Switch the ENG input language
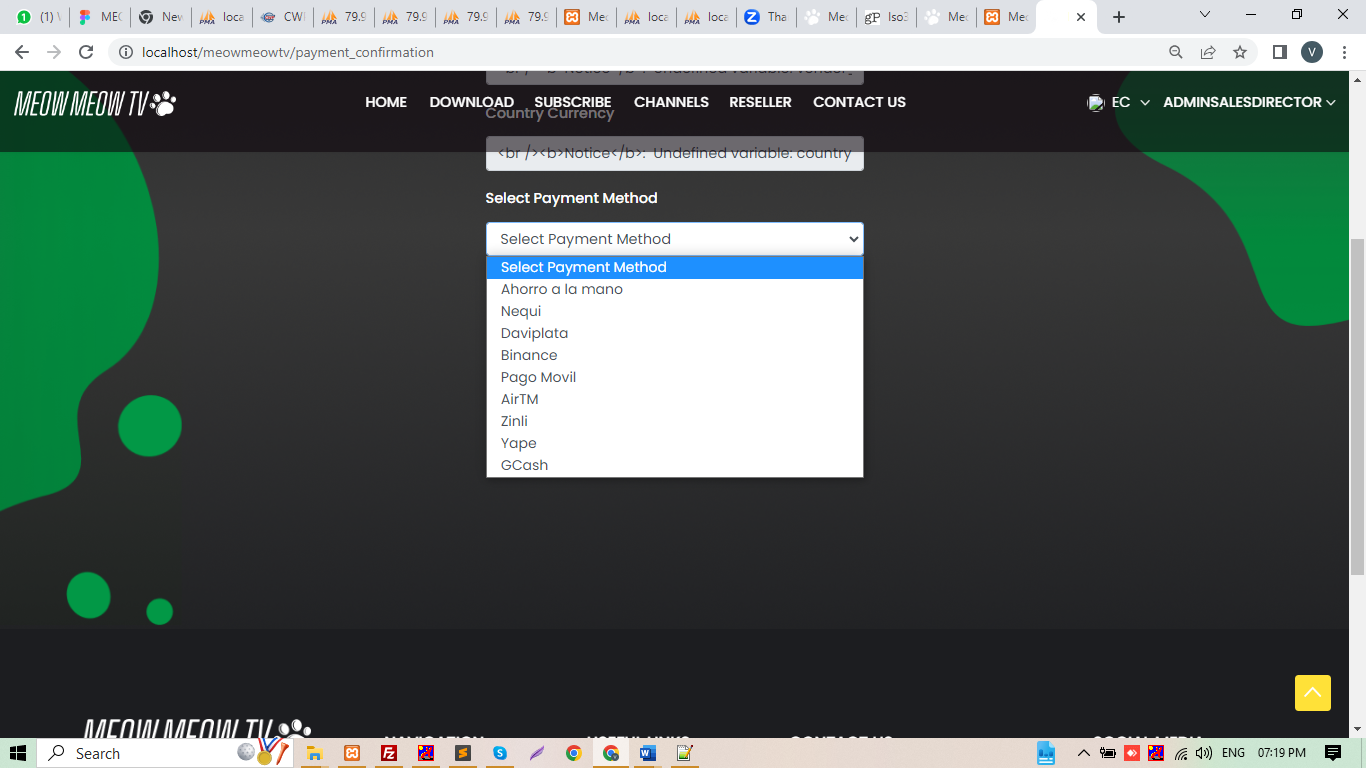 click(x=1233, y=753)
